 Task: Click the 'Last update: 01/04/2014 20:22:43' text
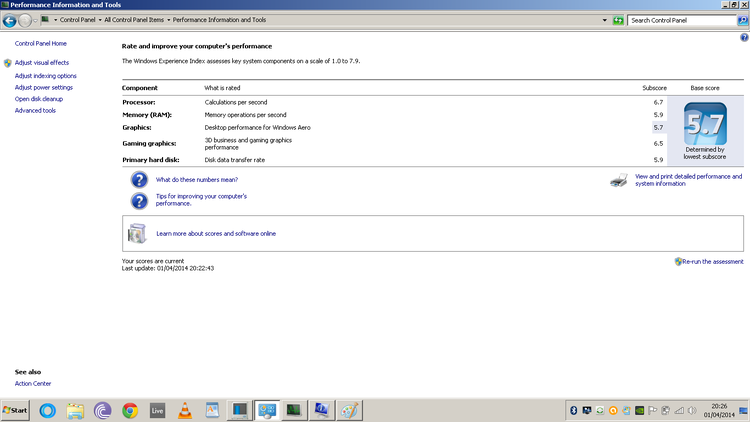(x=168, y=268)
